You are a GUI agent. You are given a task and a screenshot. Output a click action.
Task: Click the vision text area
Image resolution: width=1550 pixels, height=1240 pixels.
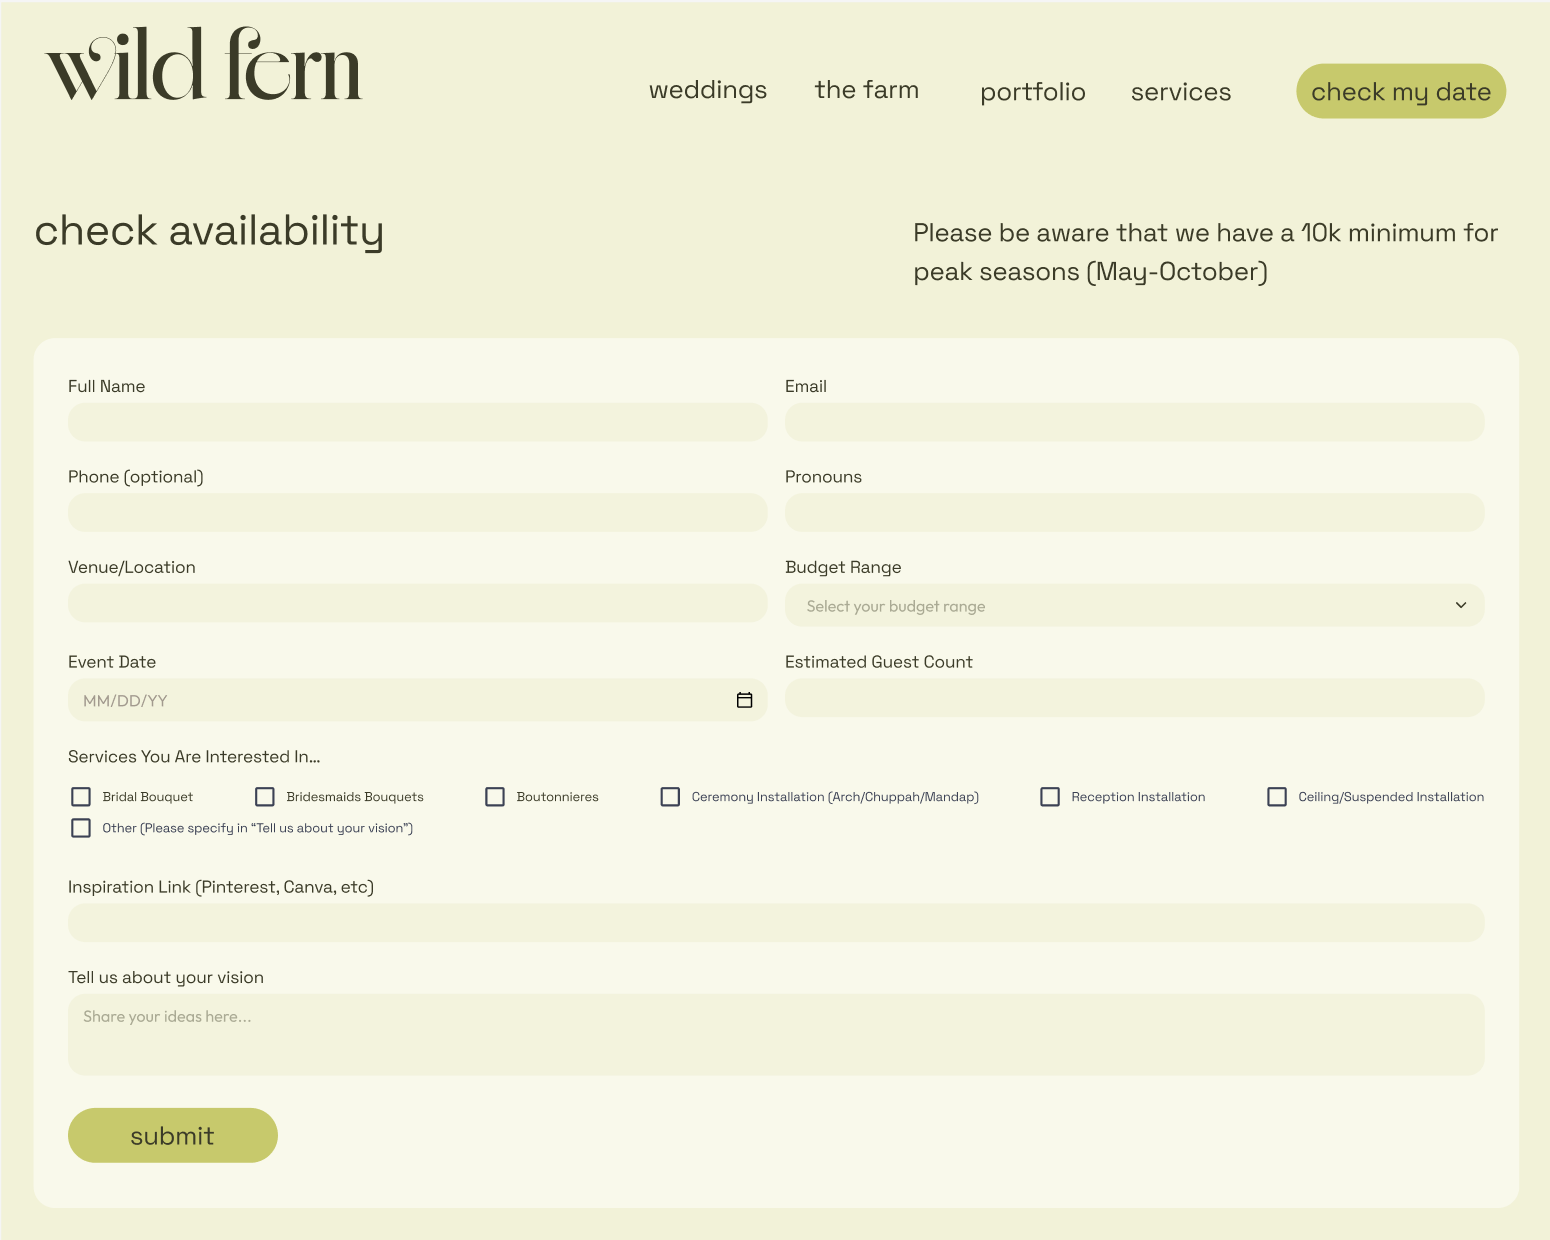(775, 1034)
